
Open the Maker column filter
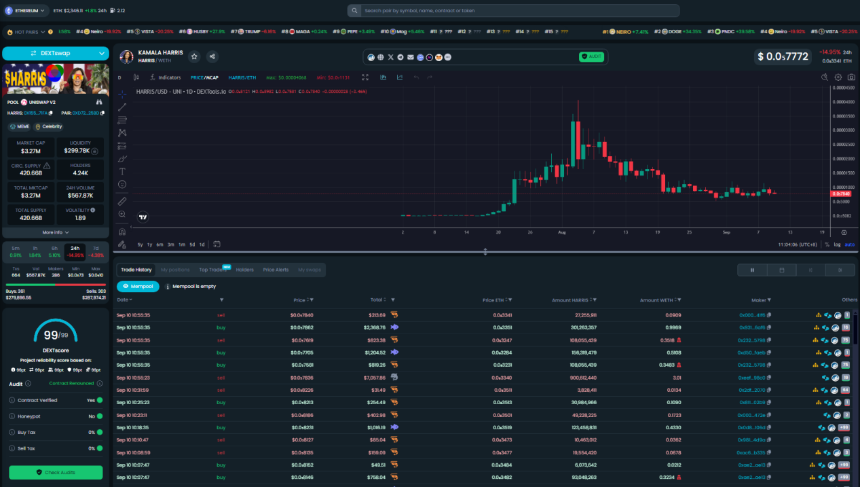coord(769,300)
